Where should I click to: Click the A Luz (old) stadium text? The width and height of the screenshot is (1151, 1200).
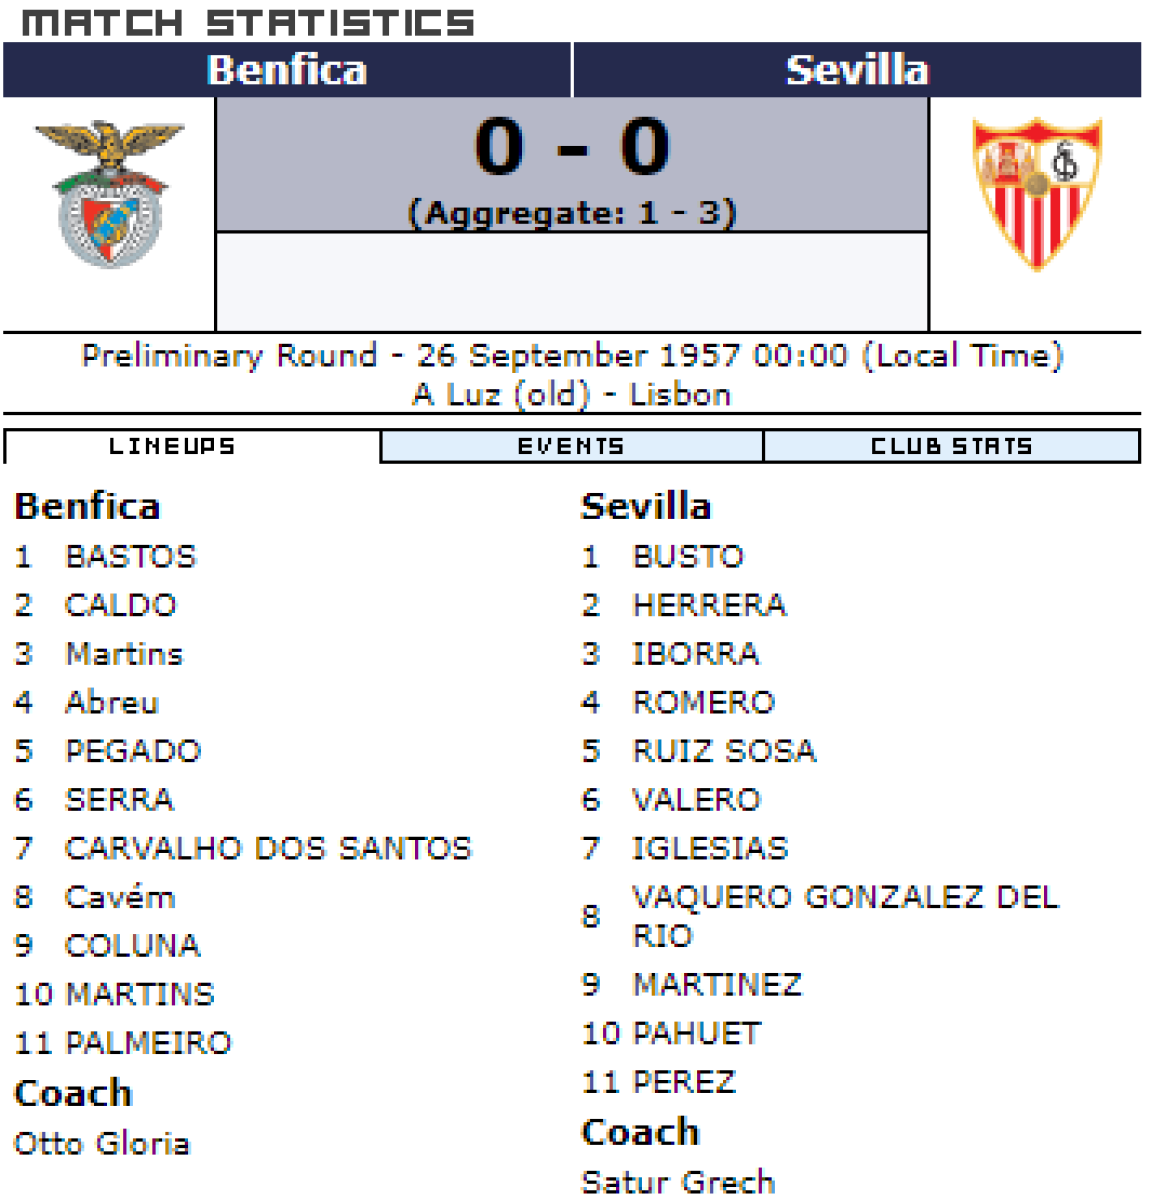pyautogui.click(x=502, y=395)
